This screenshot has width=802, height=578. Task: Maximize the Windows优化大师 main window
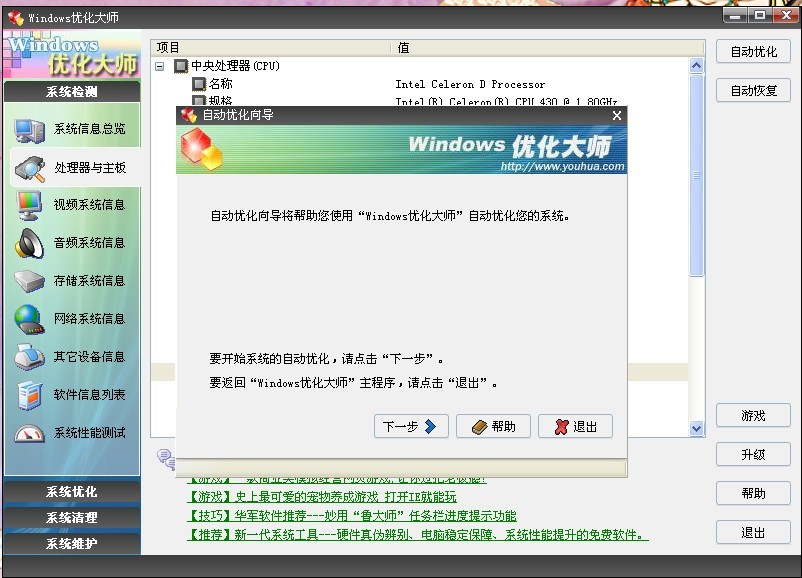point(760,15)
